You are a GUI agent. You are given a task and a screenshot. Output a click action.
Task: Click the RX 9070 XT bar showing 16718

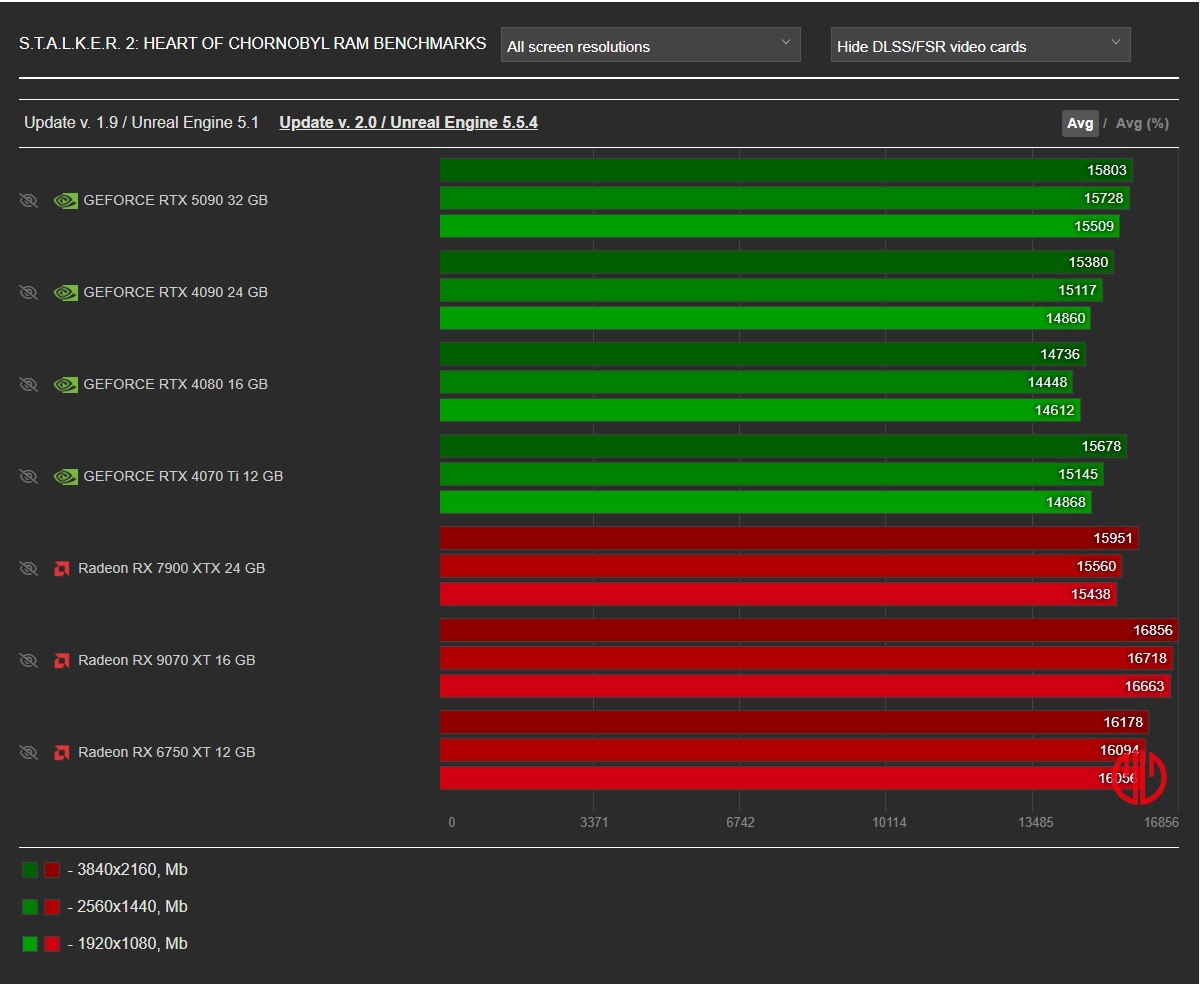(x=806, y=658)
